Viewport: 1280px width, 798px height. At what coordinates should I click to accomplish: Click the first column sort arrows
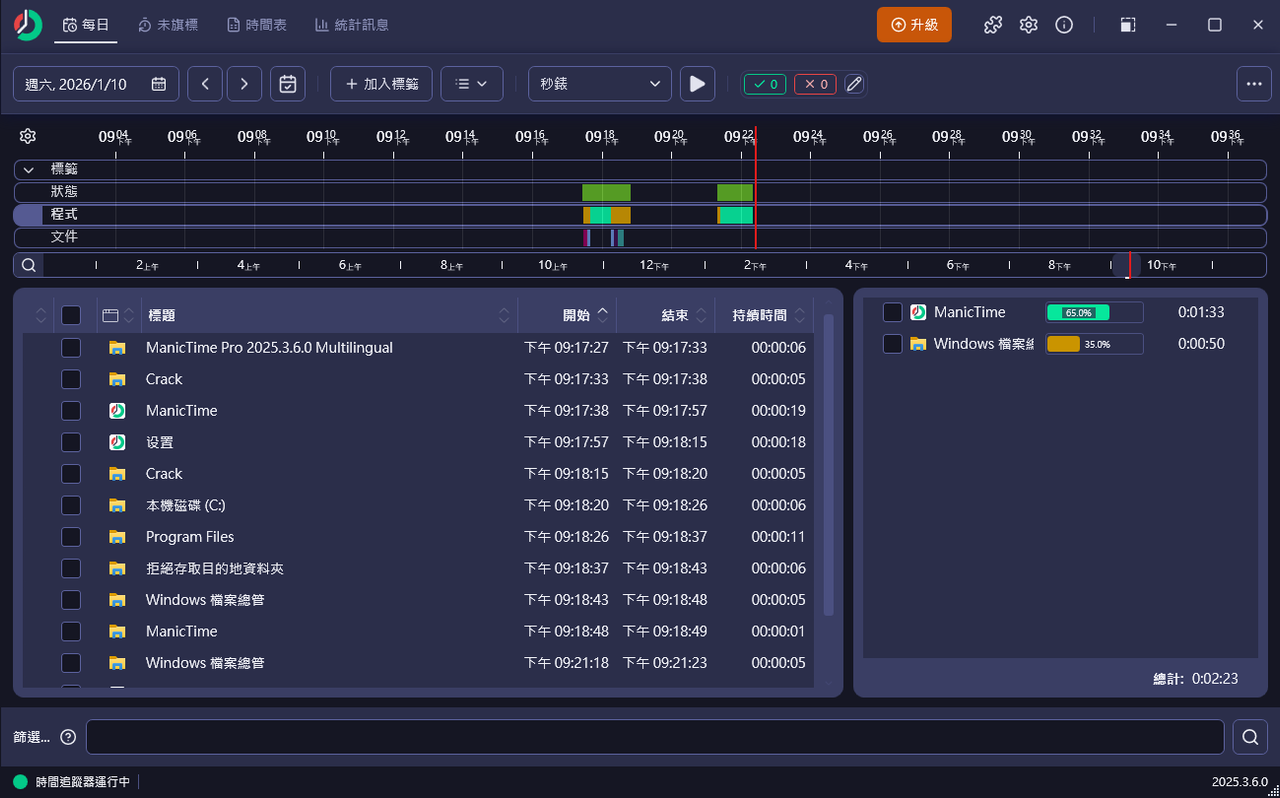(x=41, y=315)
